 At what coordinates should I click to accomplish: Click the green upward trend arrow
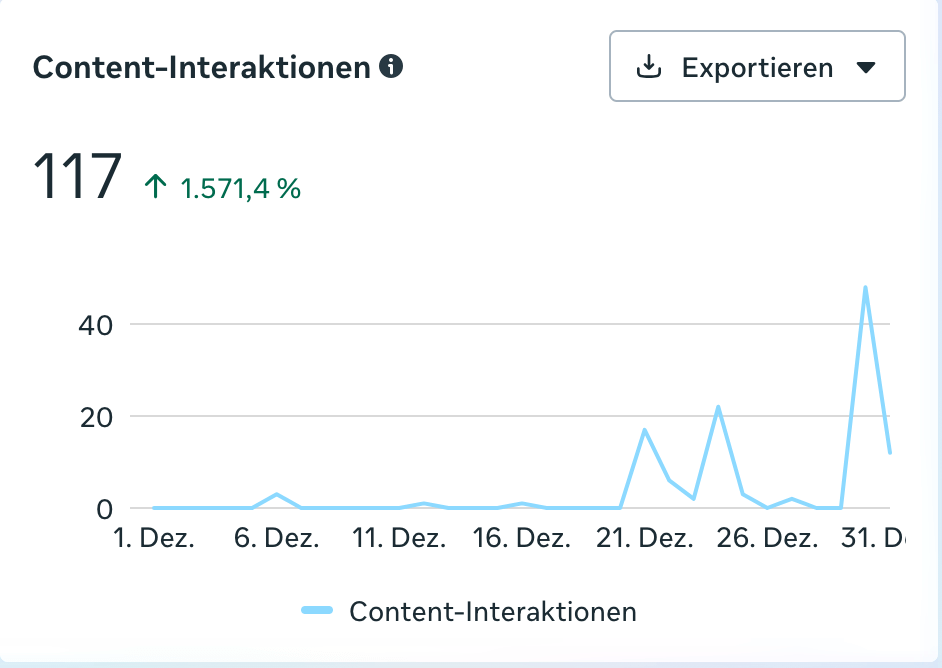156,187
